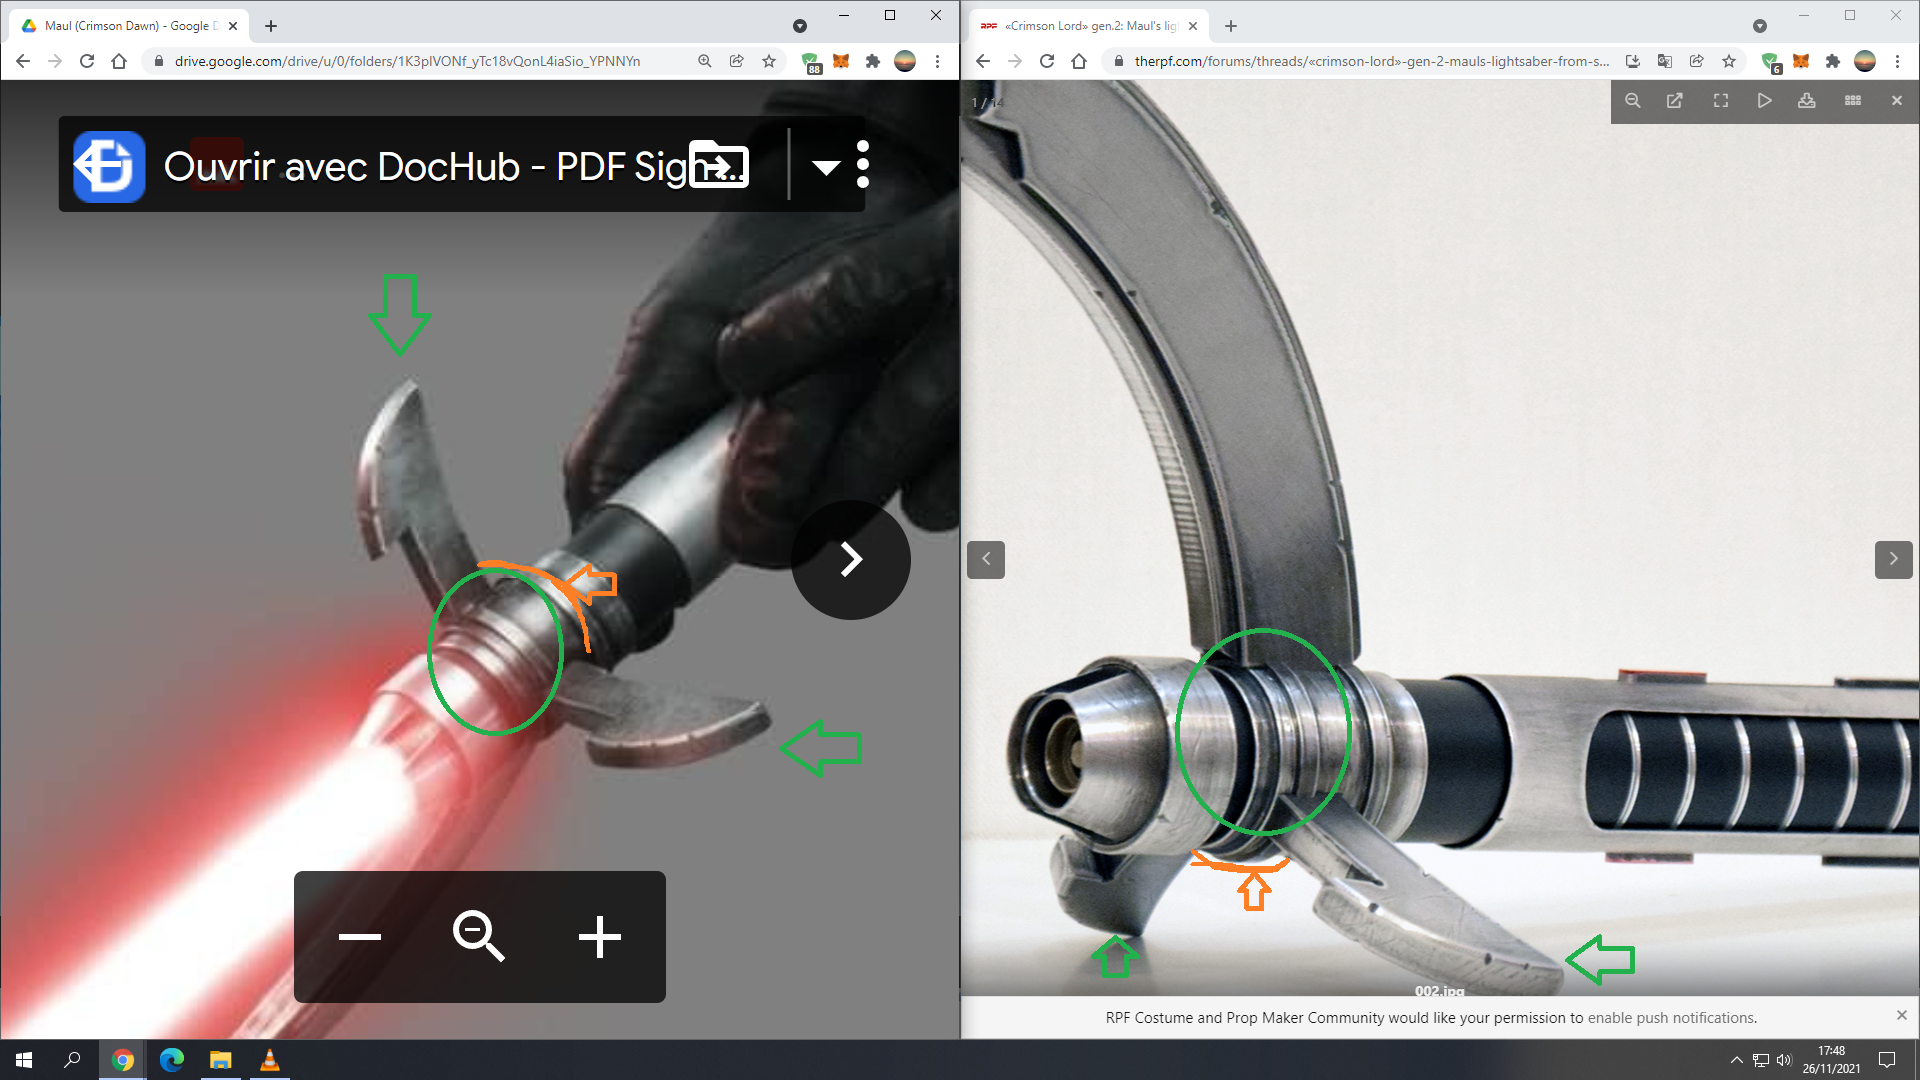Share the Google Drive page via address bar icon

737,61
